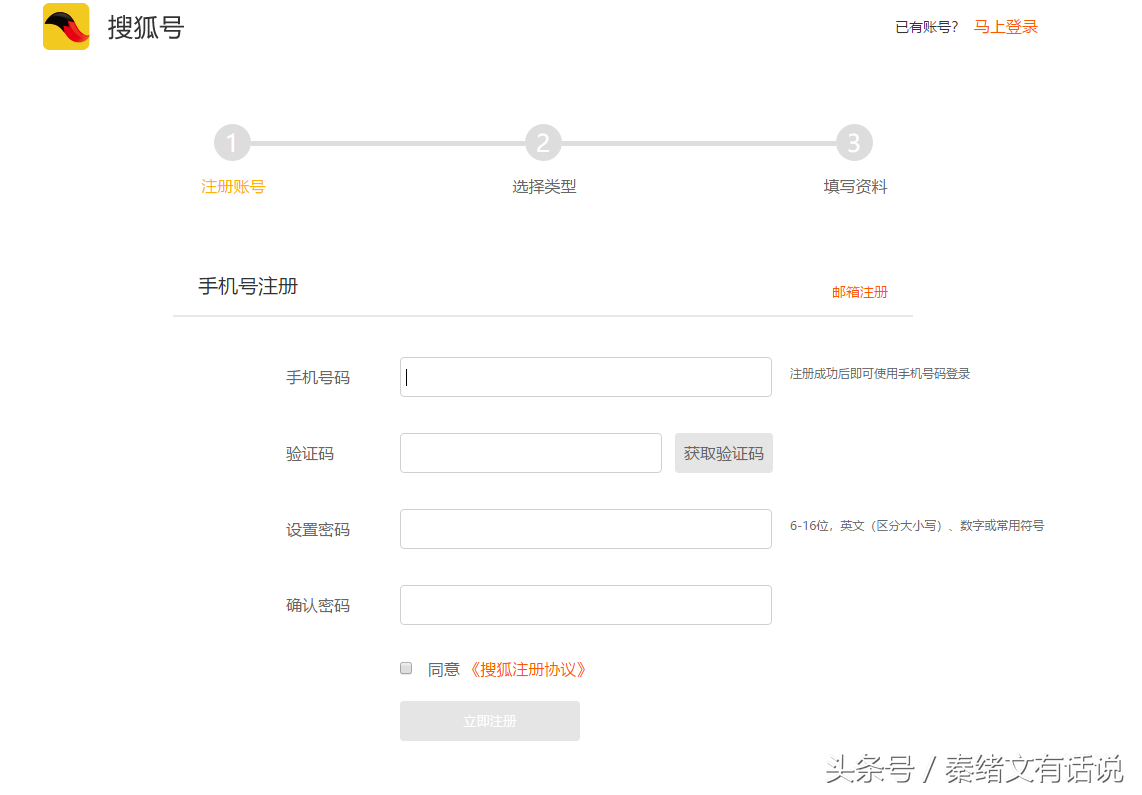Click the step 1 circle
Screen dimensions: 1142x795
coord(232,143)
